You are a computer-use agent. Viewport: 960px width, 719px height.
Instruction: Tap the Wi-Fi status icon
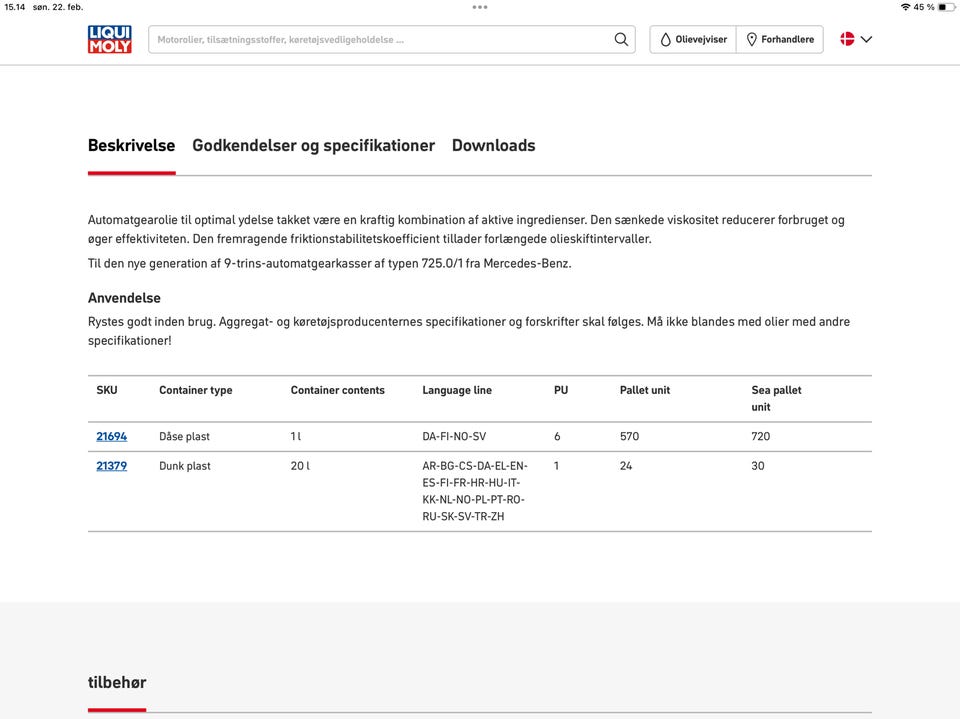point(905,7)
